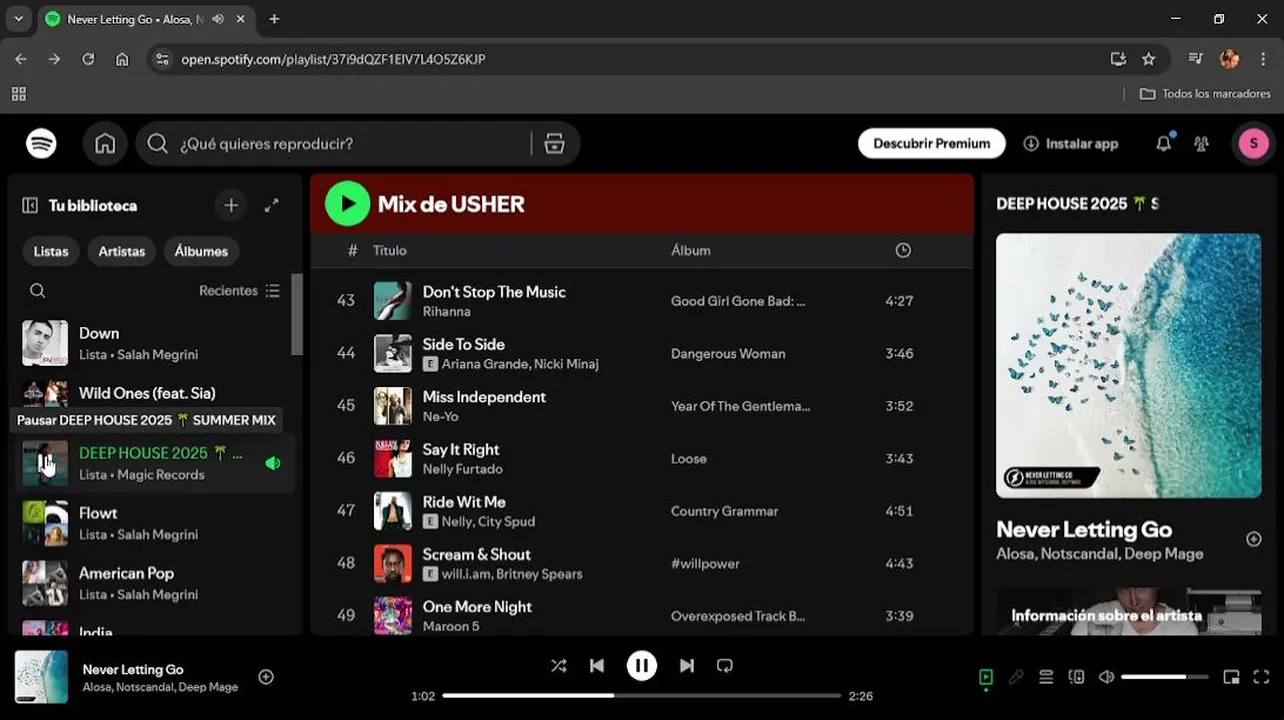Search in library with magnifier icon
Viewport: 1284px width, 720px height.
click(37, 291)
